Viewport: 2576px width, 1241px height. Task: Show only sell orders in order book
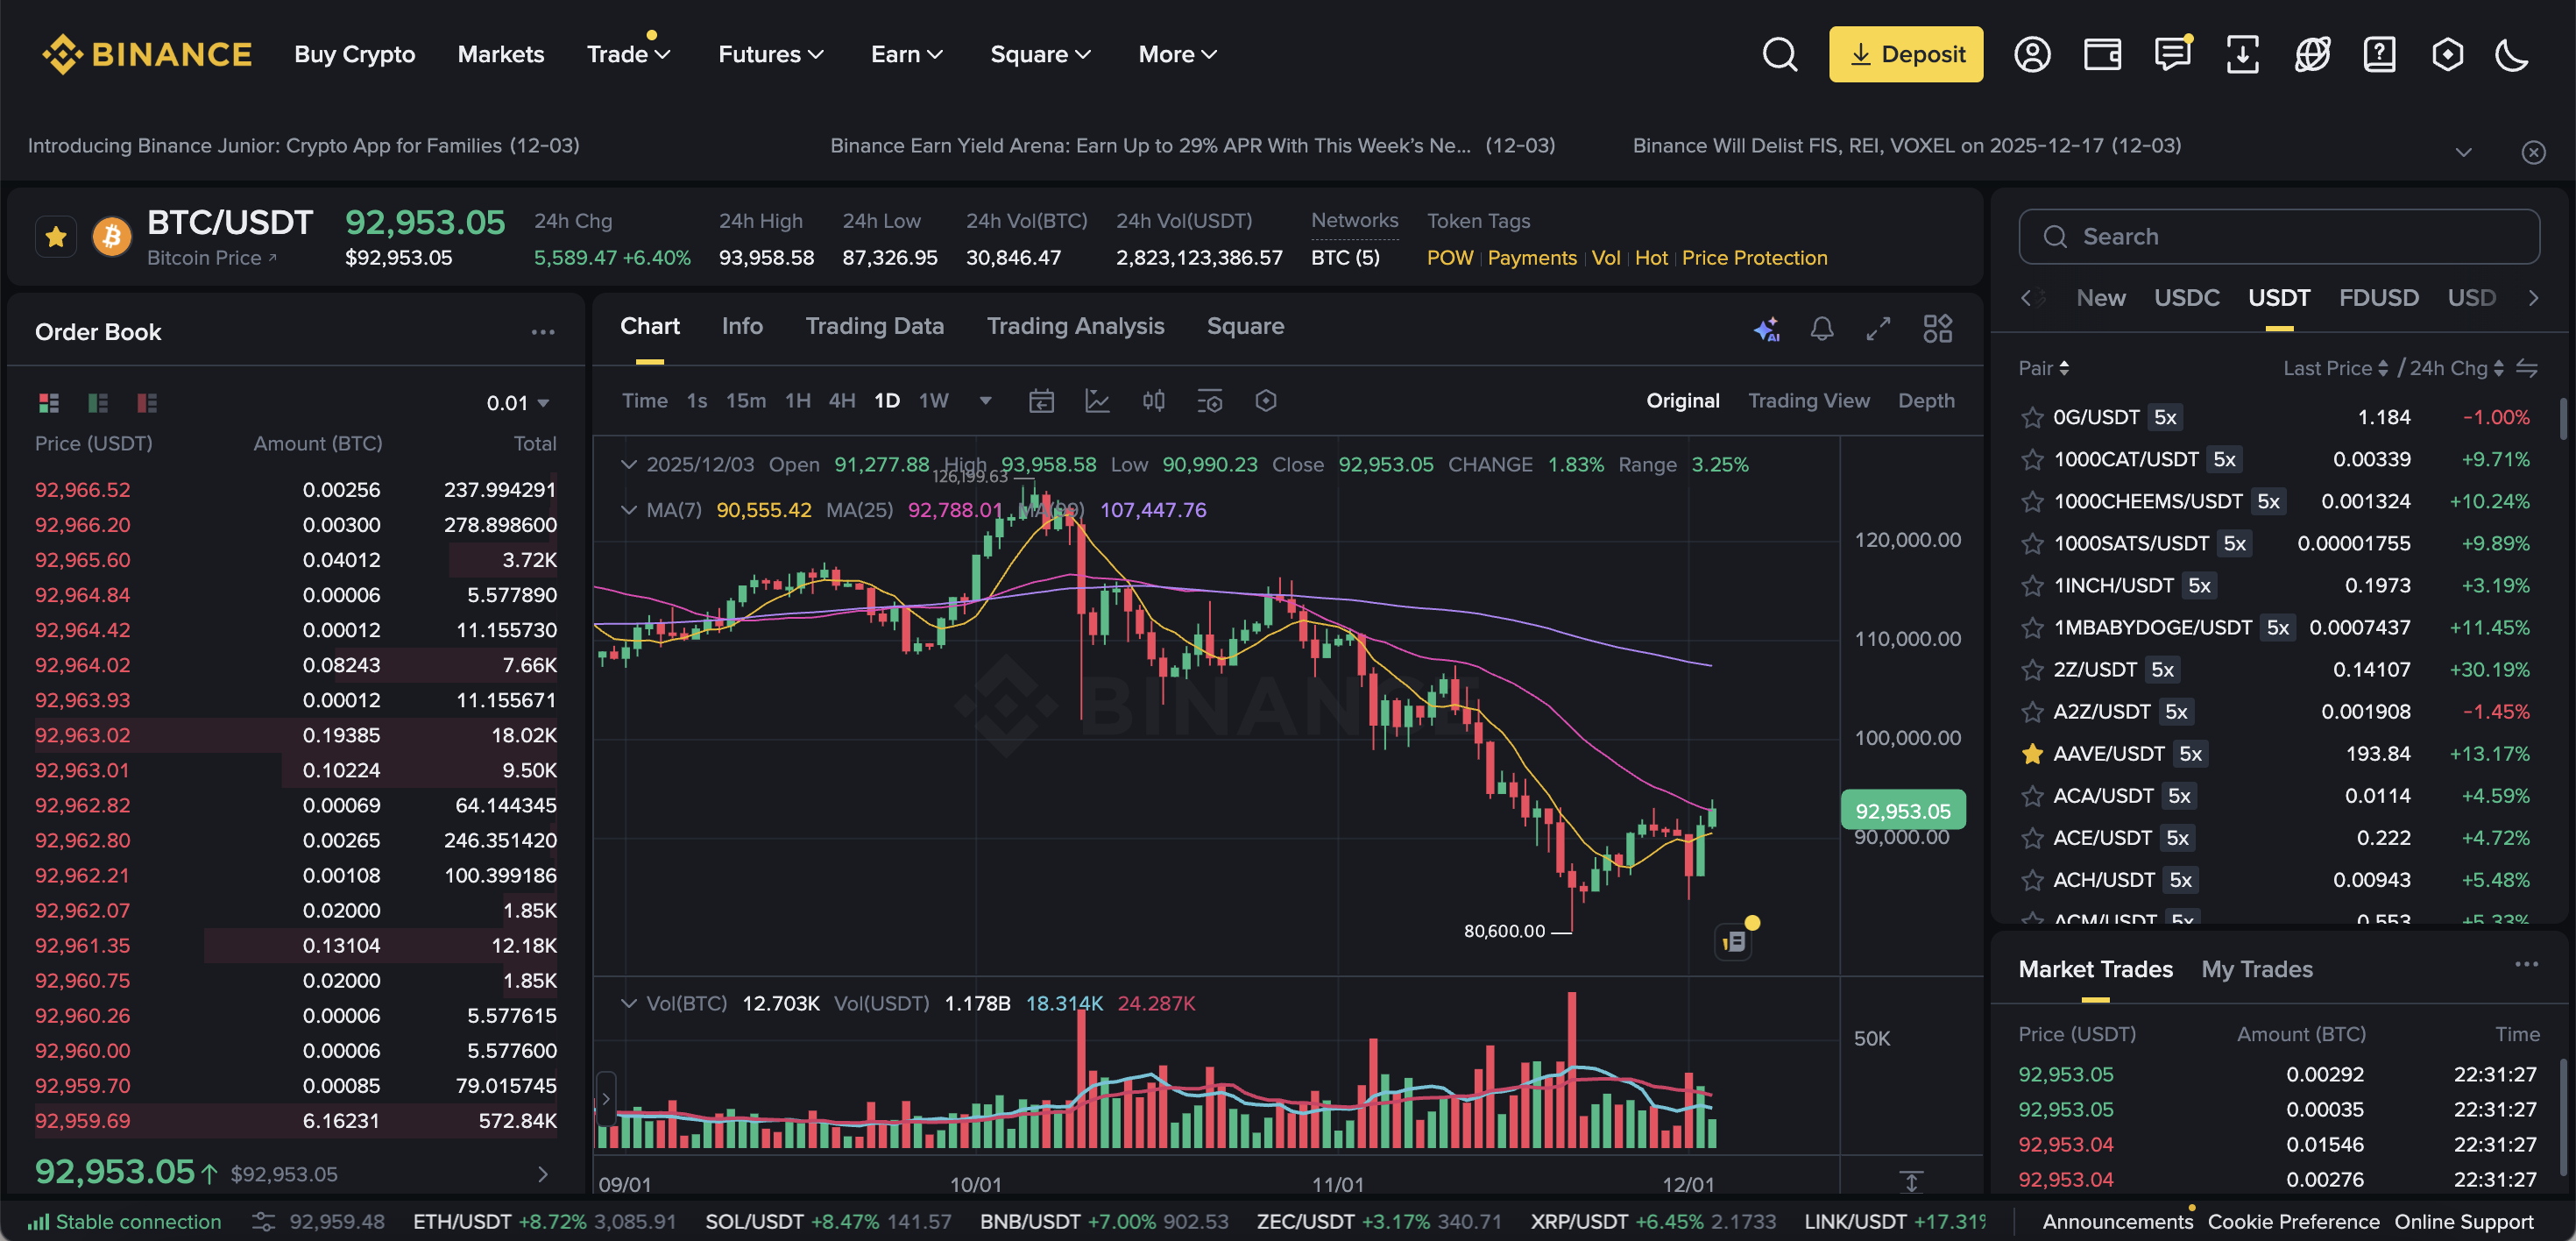pos(147,403)
